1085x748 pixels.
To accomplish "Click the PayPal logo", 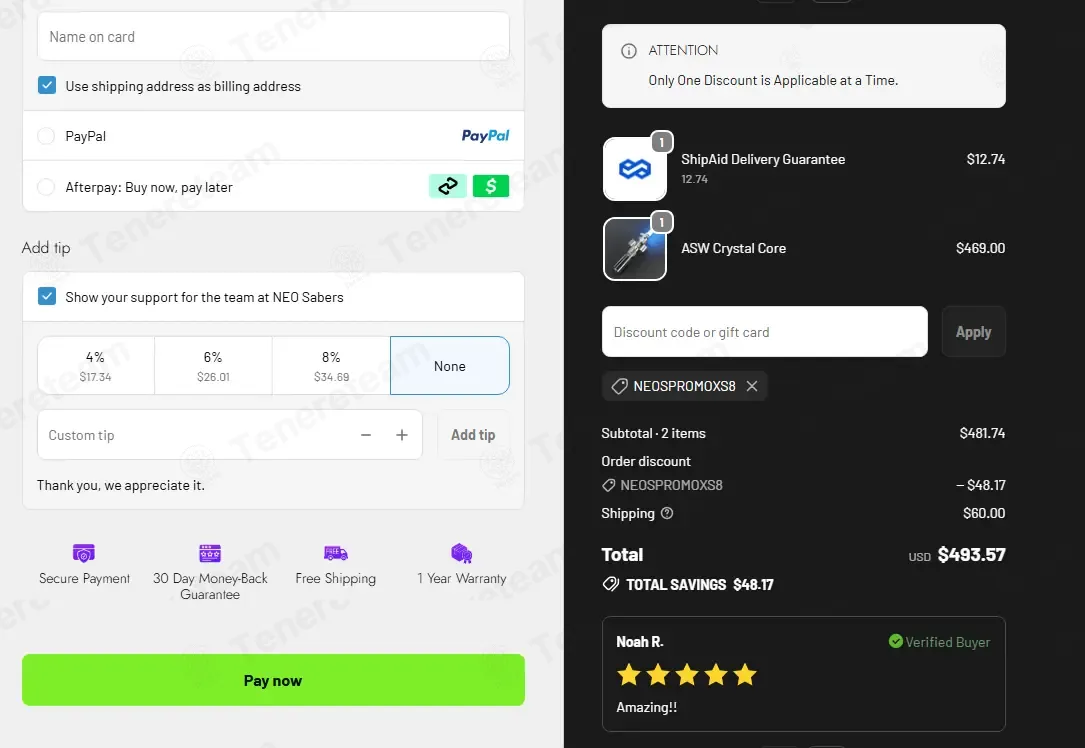I will [485, 136].
